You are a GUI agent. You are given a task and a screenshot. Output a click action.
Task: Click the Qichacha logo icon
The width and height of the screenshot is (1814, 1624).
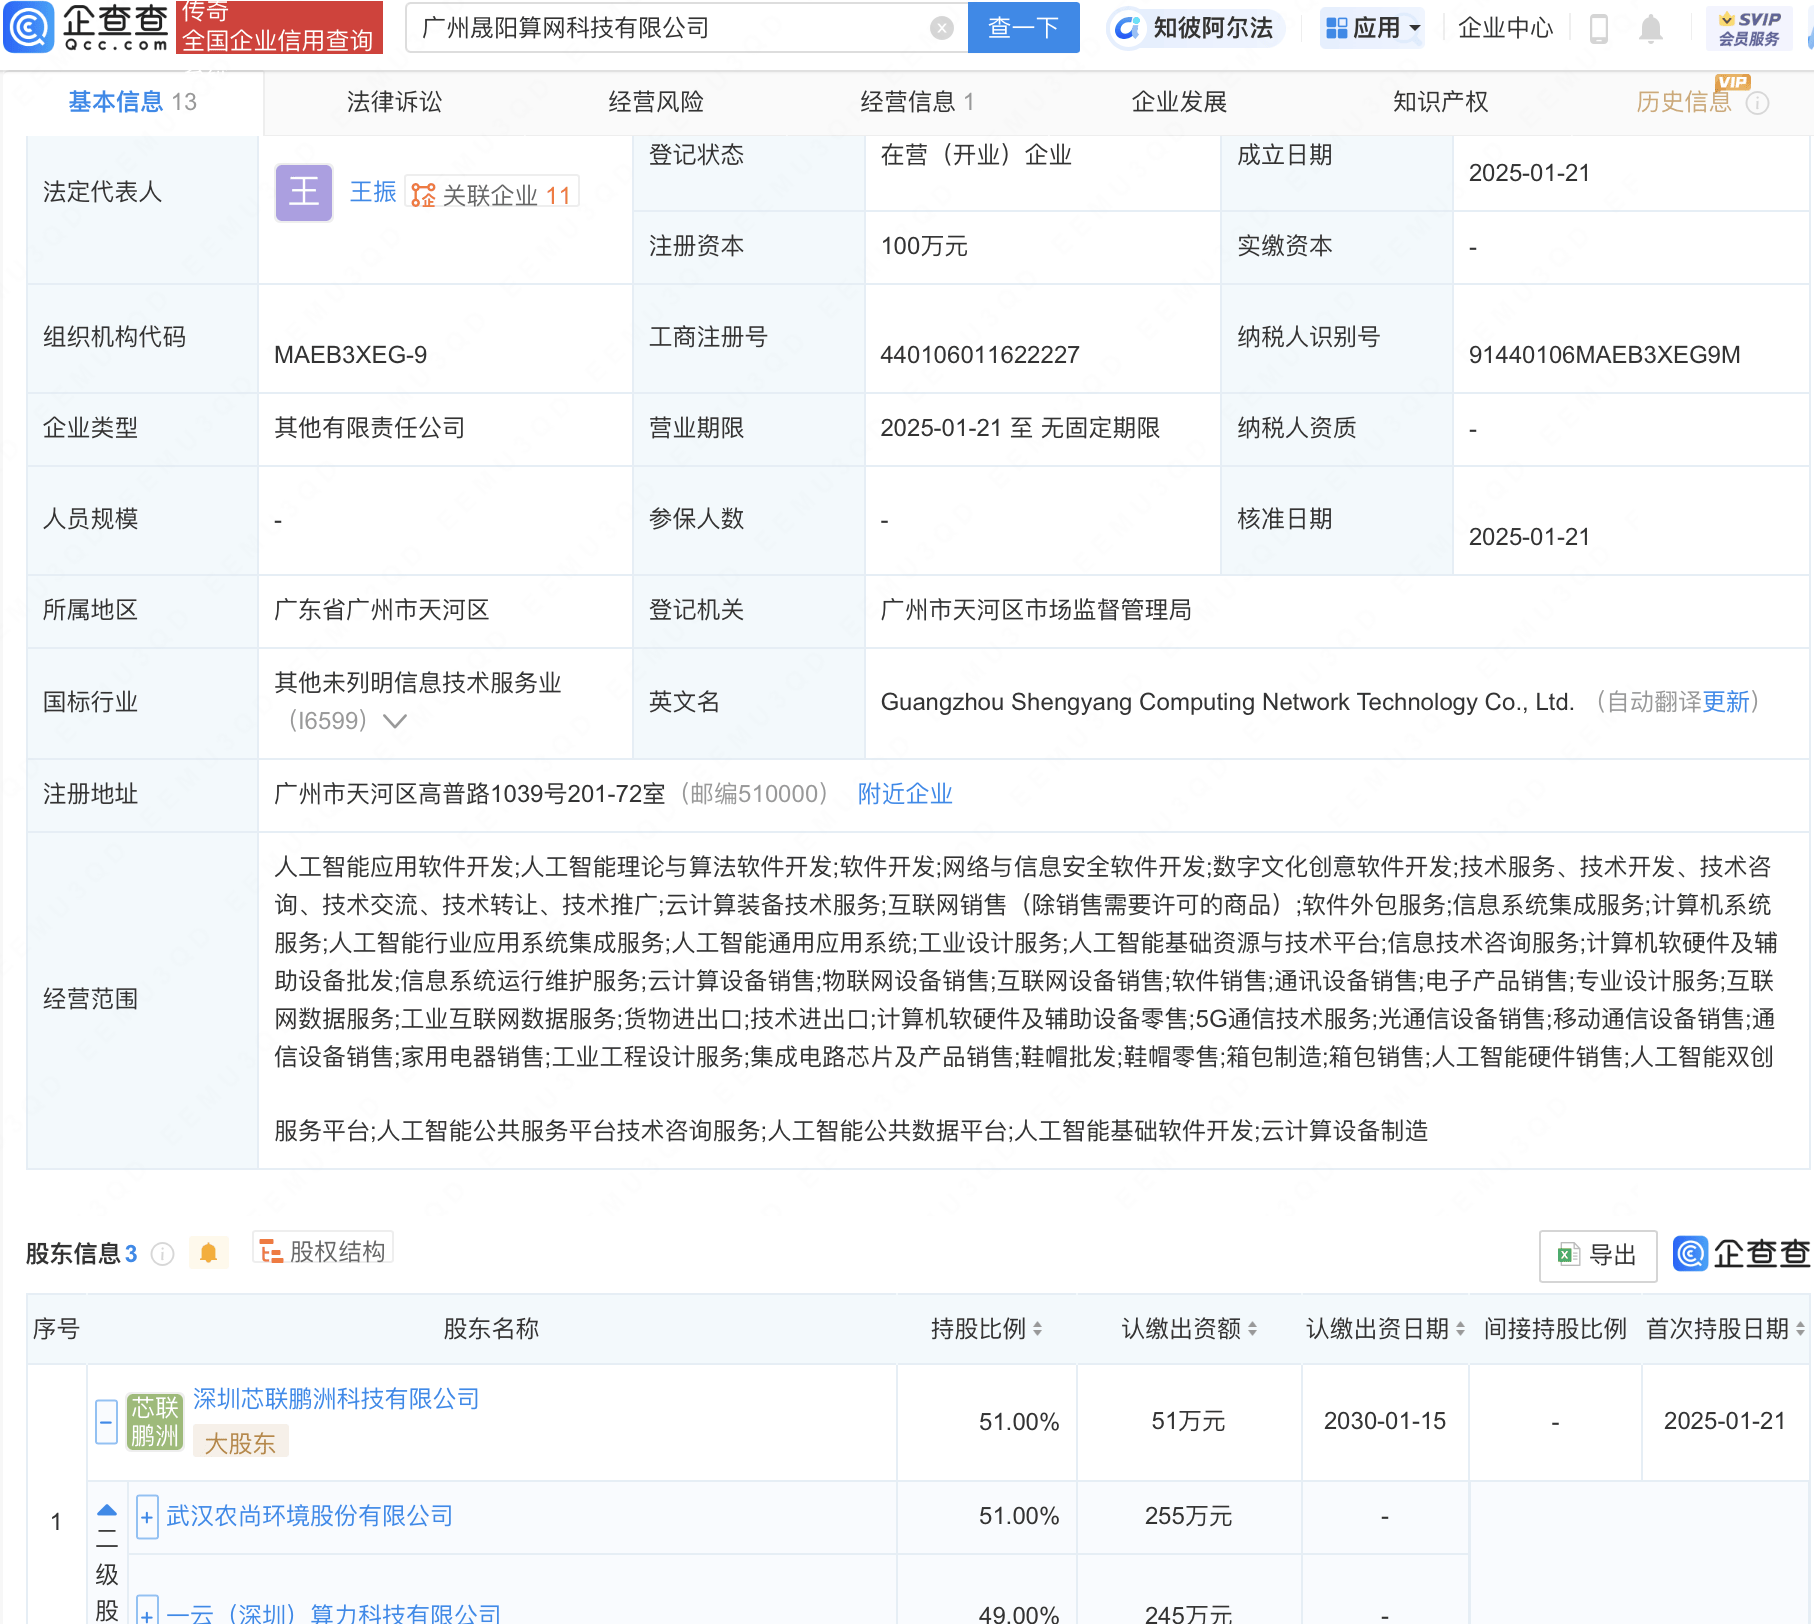click(x=29, y=27)
